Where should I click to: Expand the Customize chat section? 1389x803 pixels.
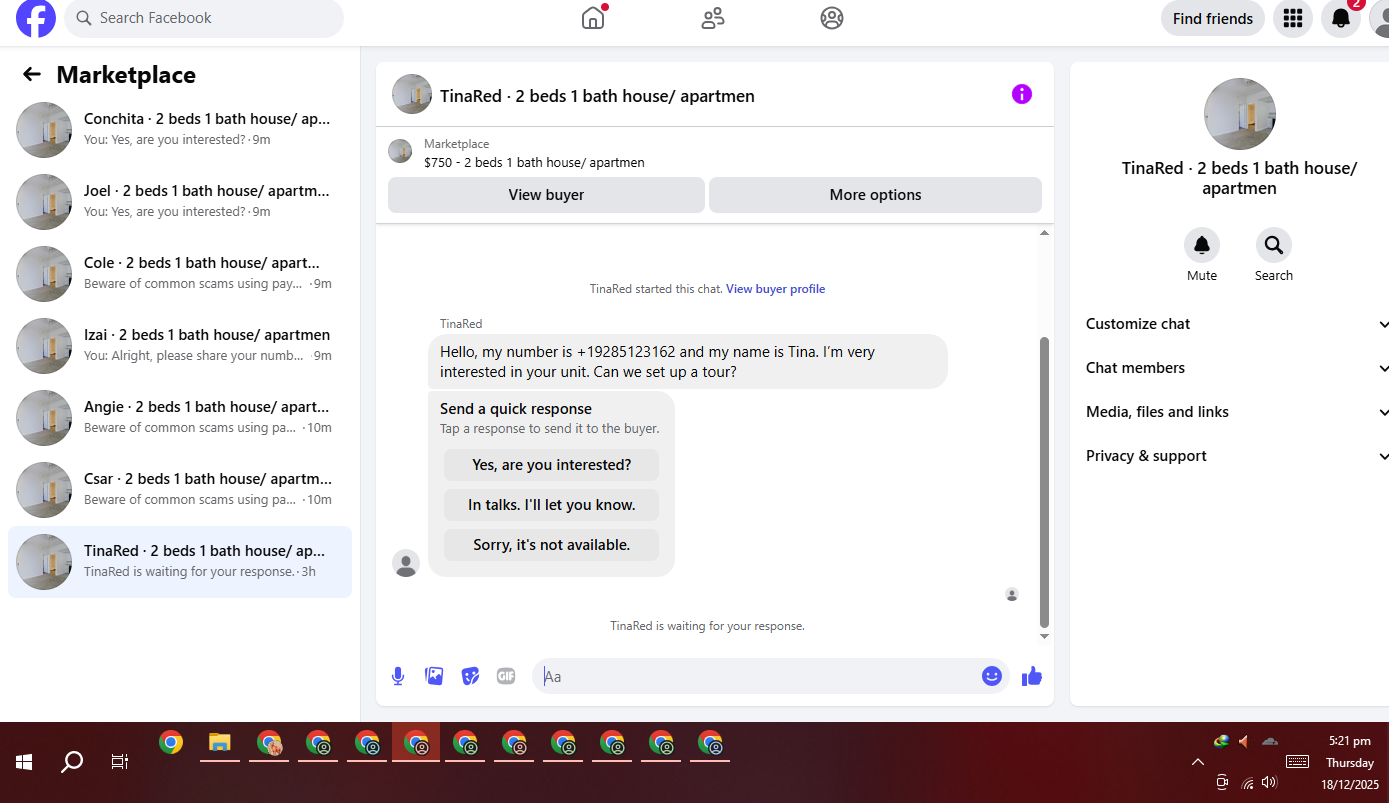[x=1237, y=324]
